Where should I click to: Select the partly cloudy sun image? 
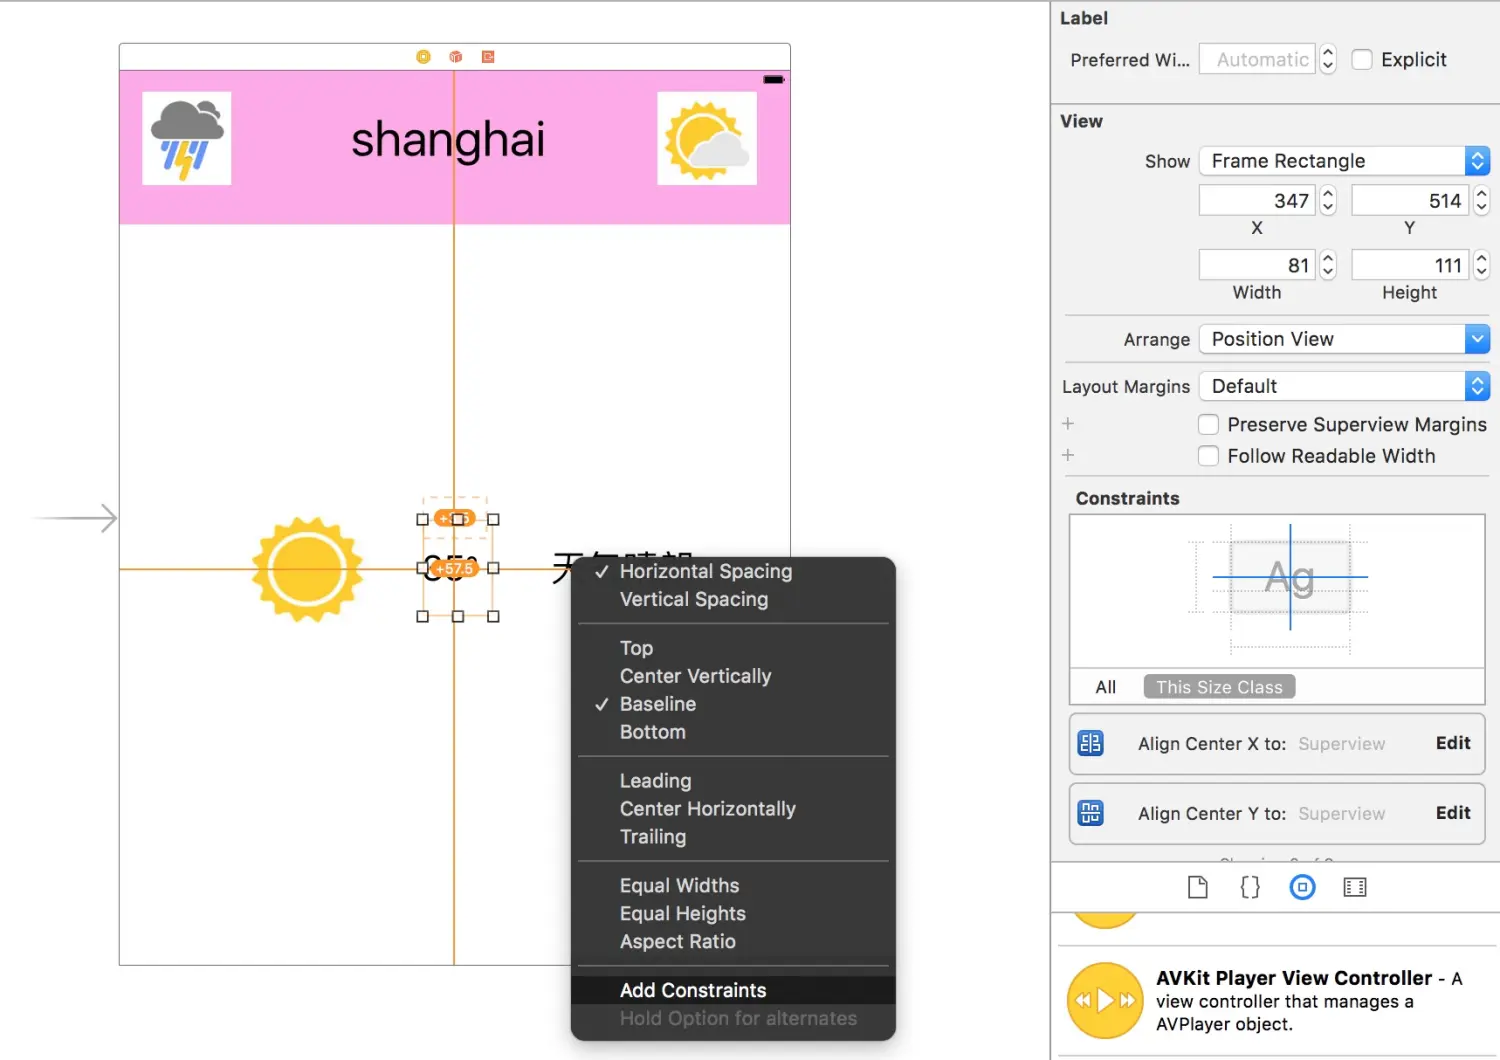tap(707, 138)
